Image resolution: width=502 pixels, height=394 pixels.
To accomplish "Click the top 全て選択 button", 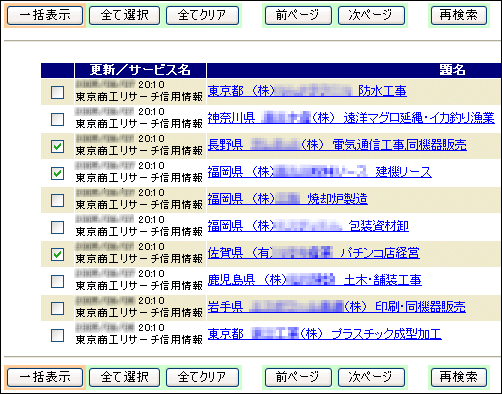I will (x=124, y=15).
